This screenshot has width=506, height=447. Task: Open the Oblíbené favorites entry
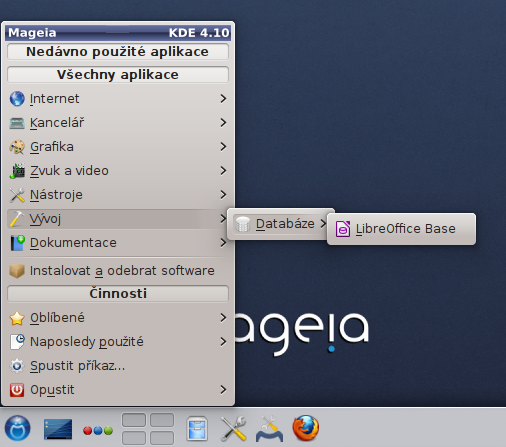coord(118,318)
